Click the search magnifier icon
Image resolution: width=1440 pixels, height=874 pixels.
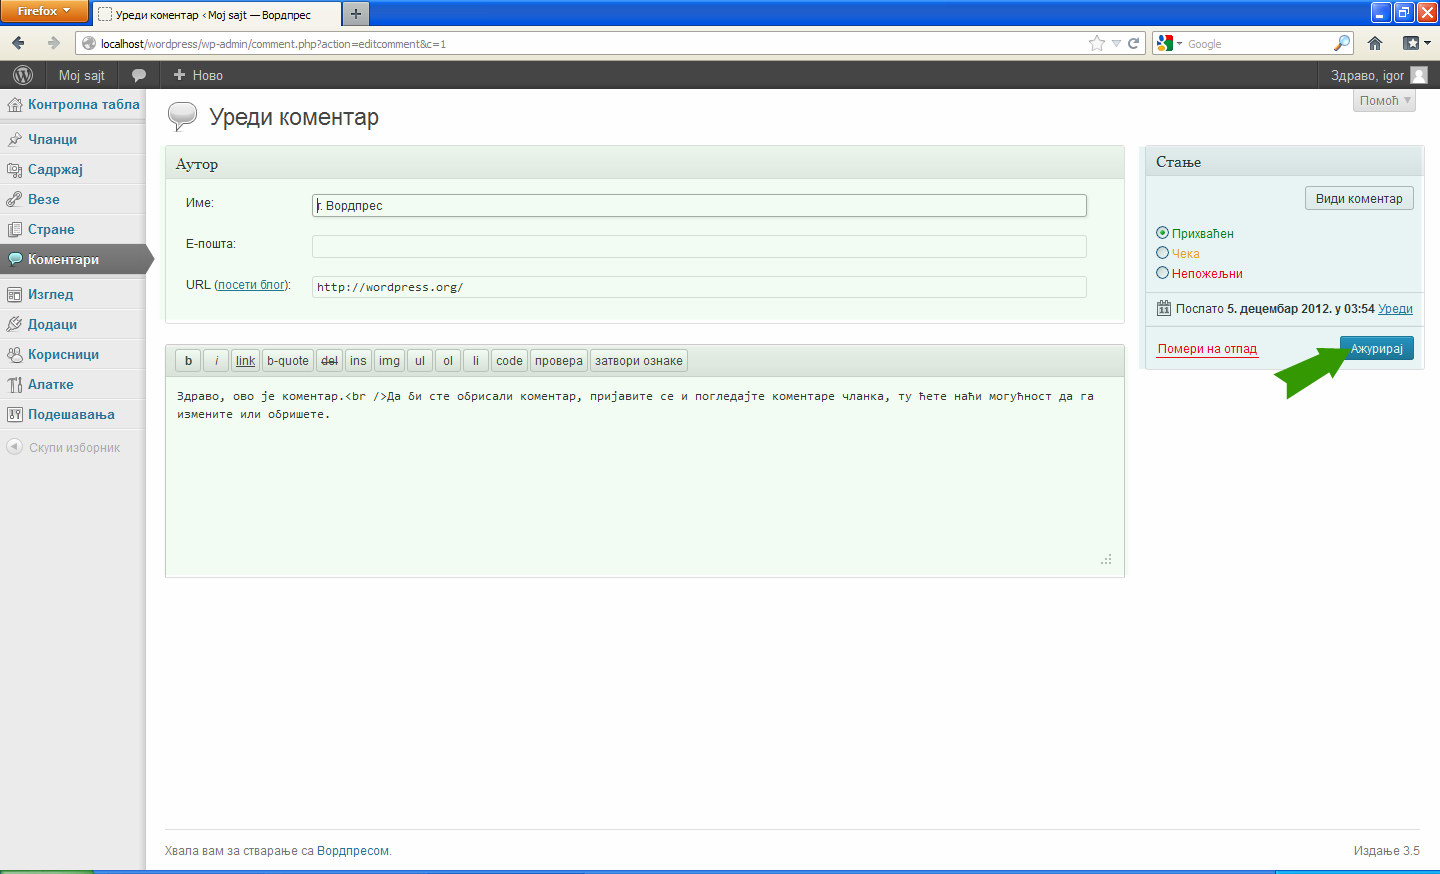pyautogui.click(x=1342, y=43)
